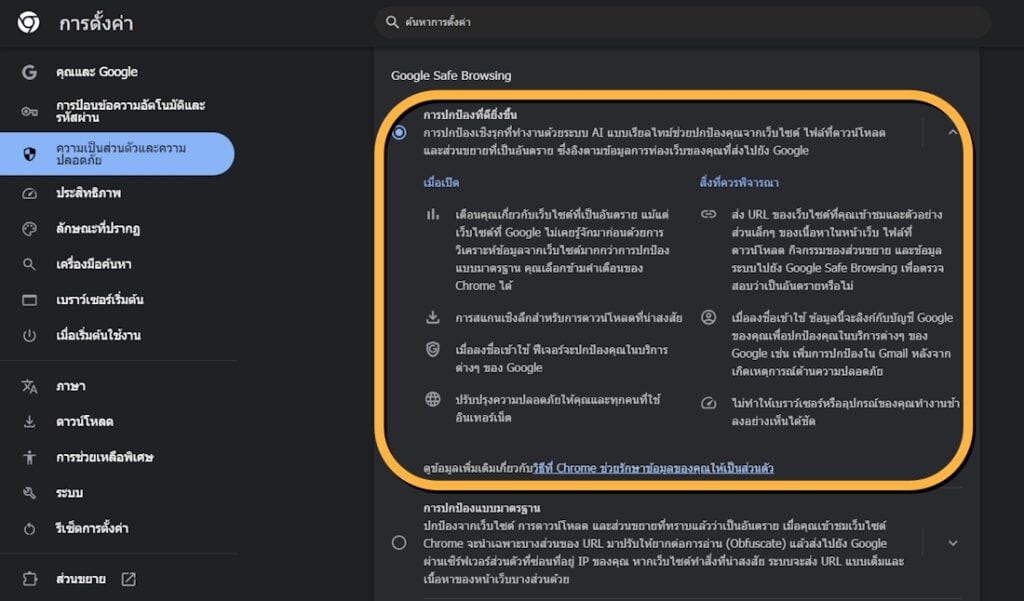Select คุณและ Google sidebar item
Image resolution: width=1024 pixels, height=601 pixels.
(97, 72)
